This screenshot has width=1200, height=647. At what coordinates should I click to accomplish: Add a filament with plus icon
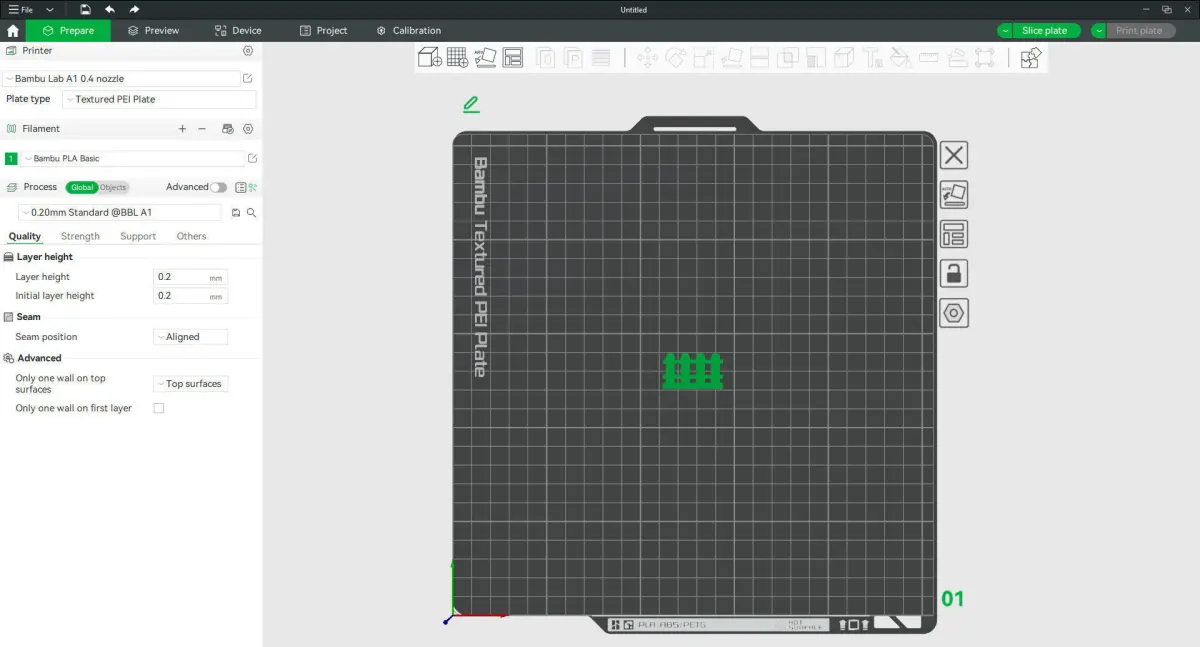tap(182, 129)
